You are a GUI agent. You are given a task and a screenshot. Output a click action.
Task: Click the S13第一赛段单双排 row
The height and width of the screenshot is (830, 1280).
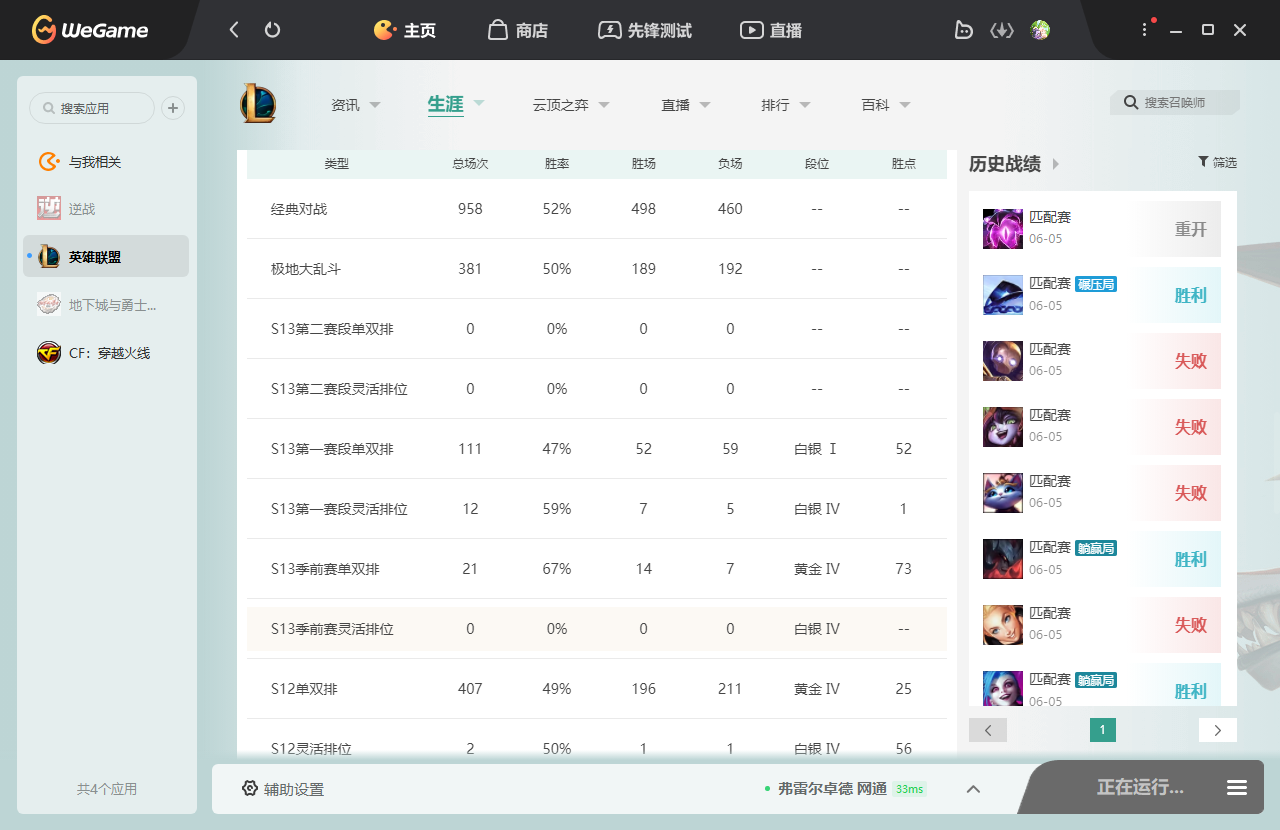click(597, 449)
